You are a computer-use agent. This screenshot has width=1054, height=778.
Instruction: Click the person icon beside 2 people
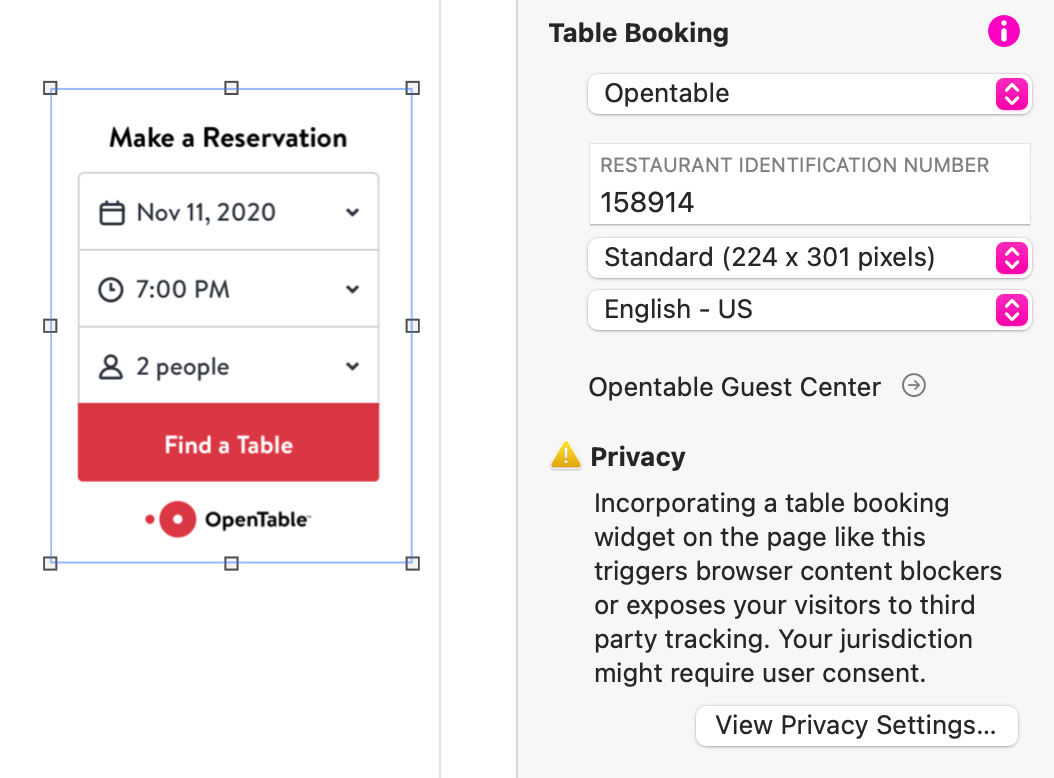point(111,367)
